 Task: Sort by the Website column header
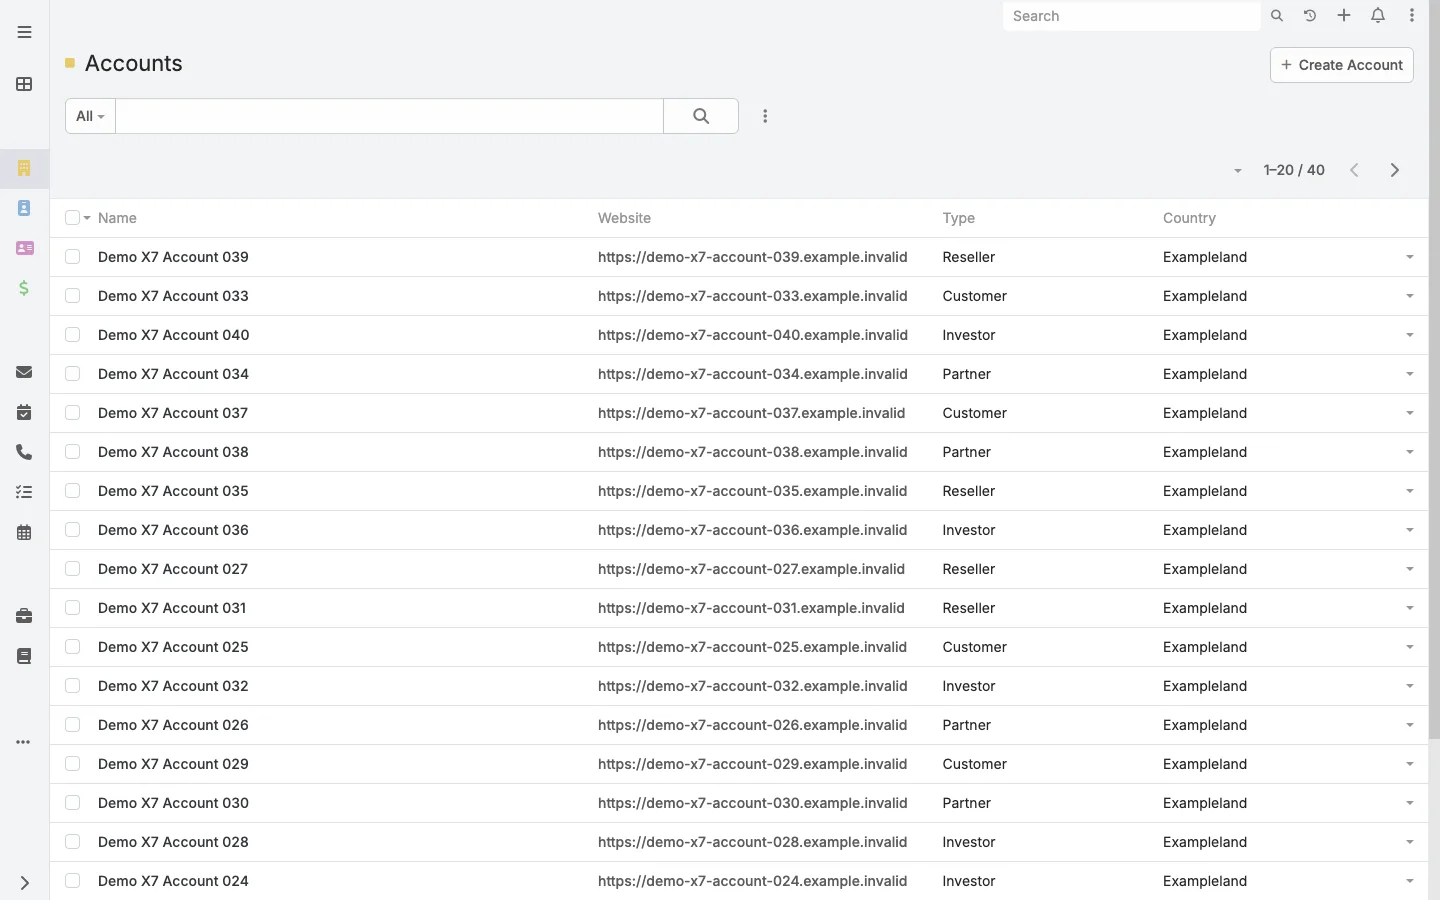pos(624,218)
